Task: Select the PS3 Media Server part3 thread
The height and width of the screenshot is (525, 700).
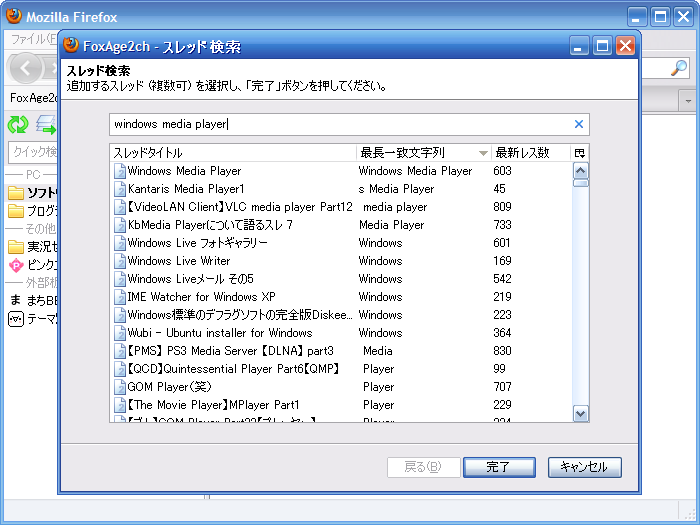Action: pos(341,351)
